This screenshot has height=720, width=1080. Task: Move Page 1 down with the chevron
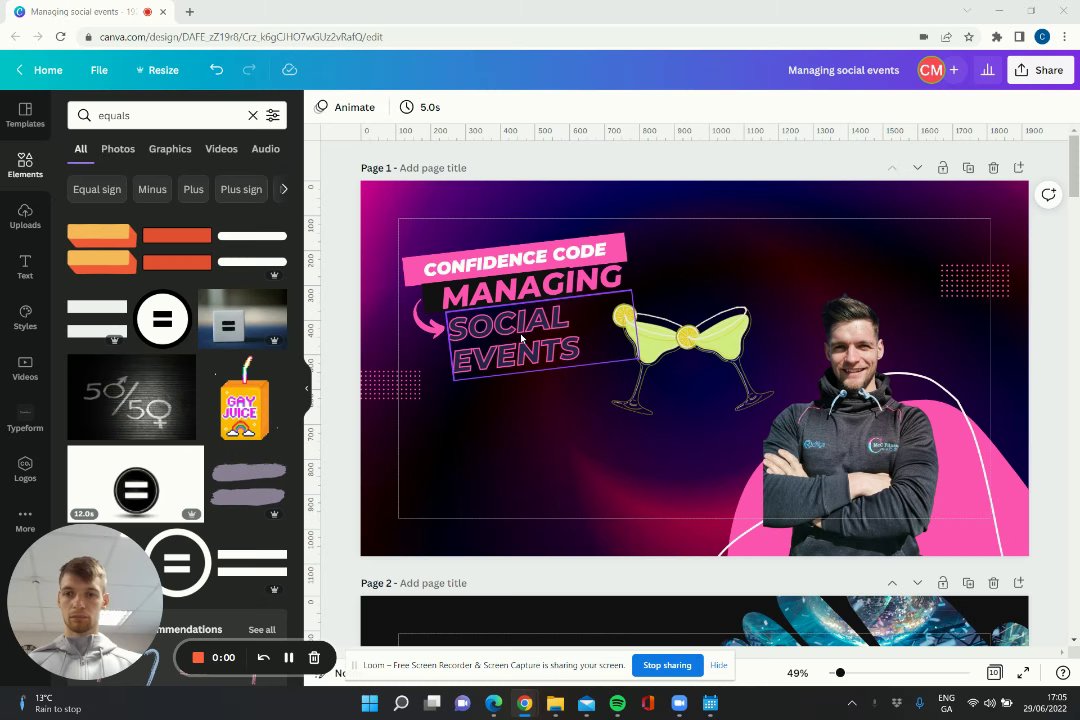(917, 167)
